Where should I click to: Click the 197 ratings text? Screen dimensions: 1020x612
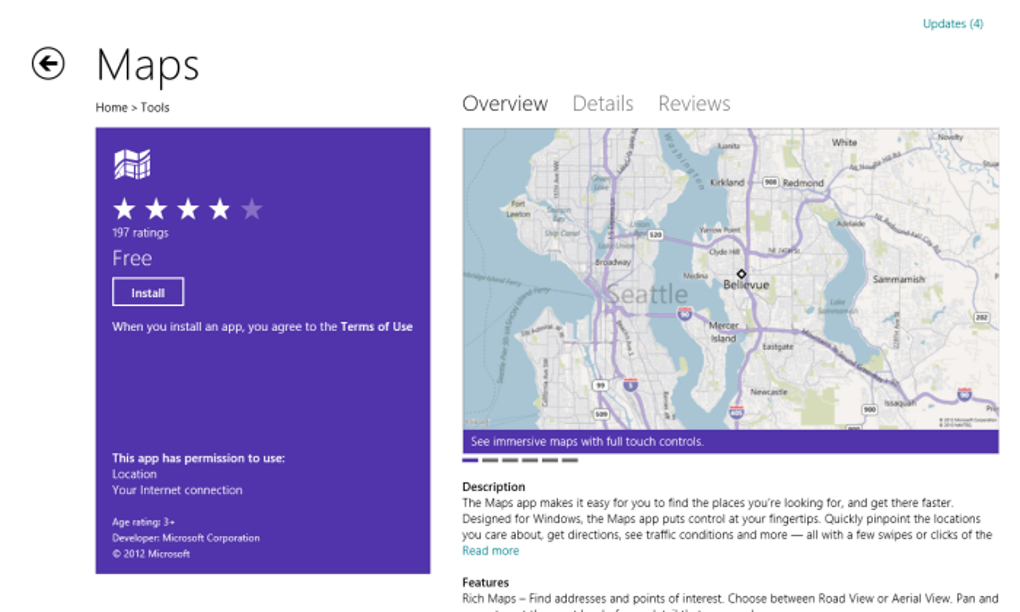click(x=140, y=233)
